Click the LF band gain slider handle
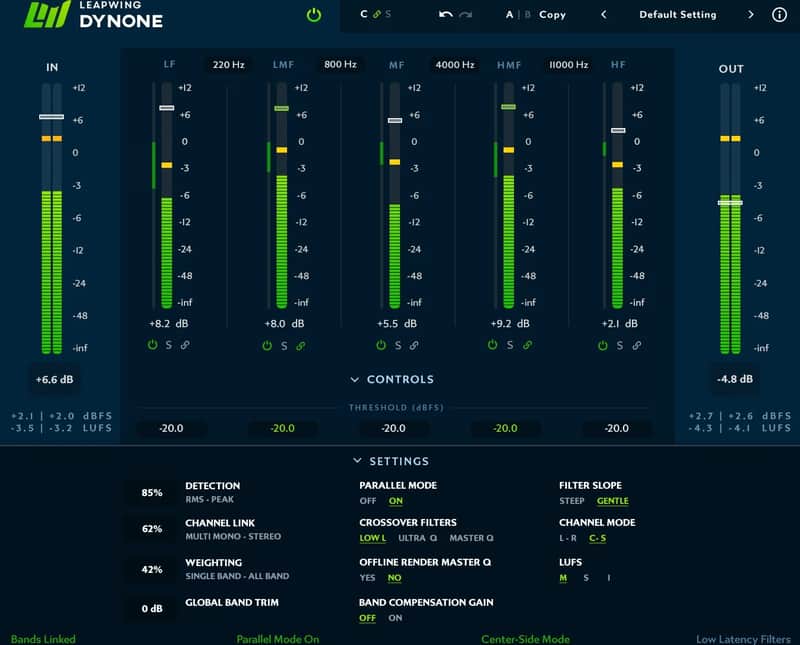This screenshot has height=645, width=800. [167, 108]
